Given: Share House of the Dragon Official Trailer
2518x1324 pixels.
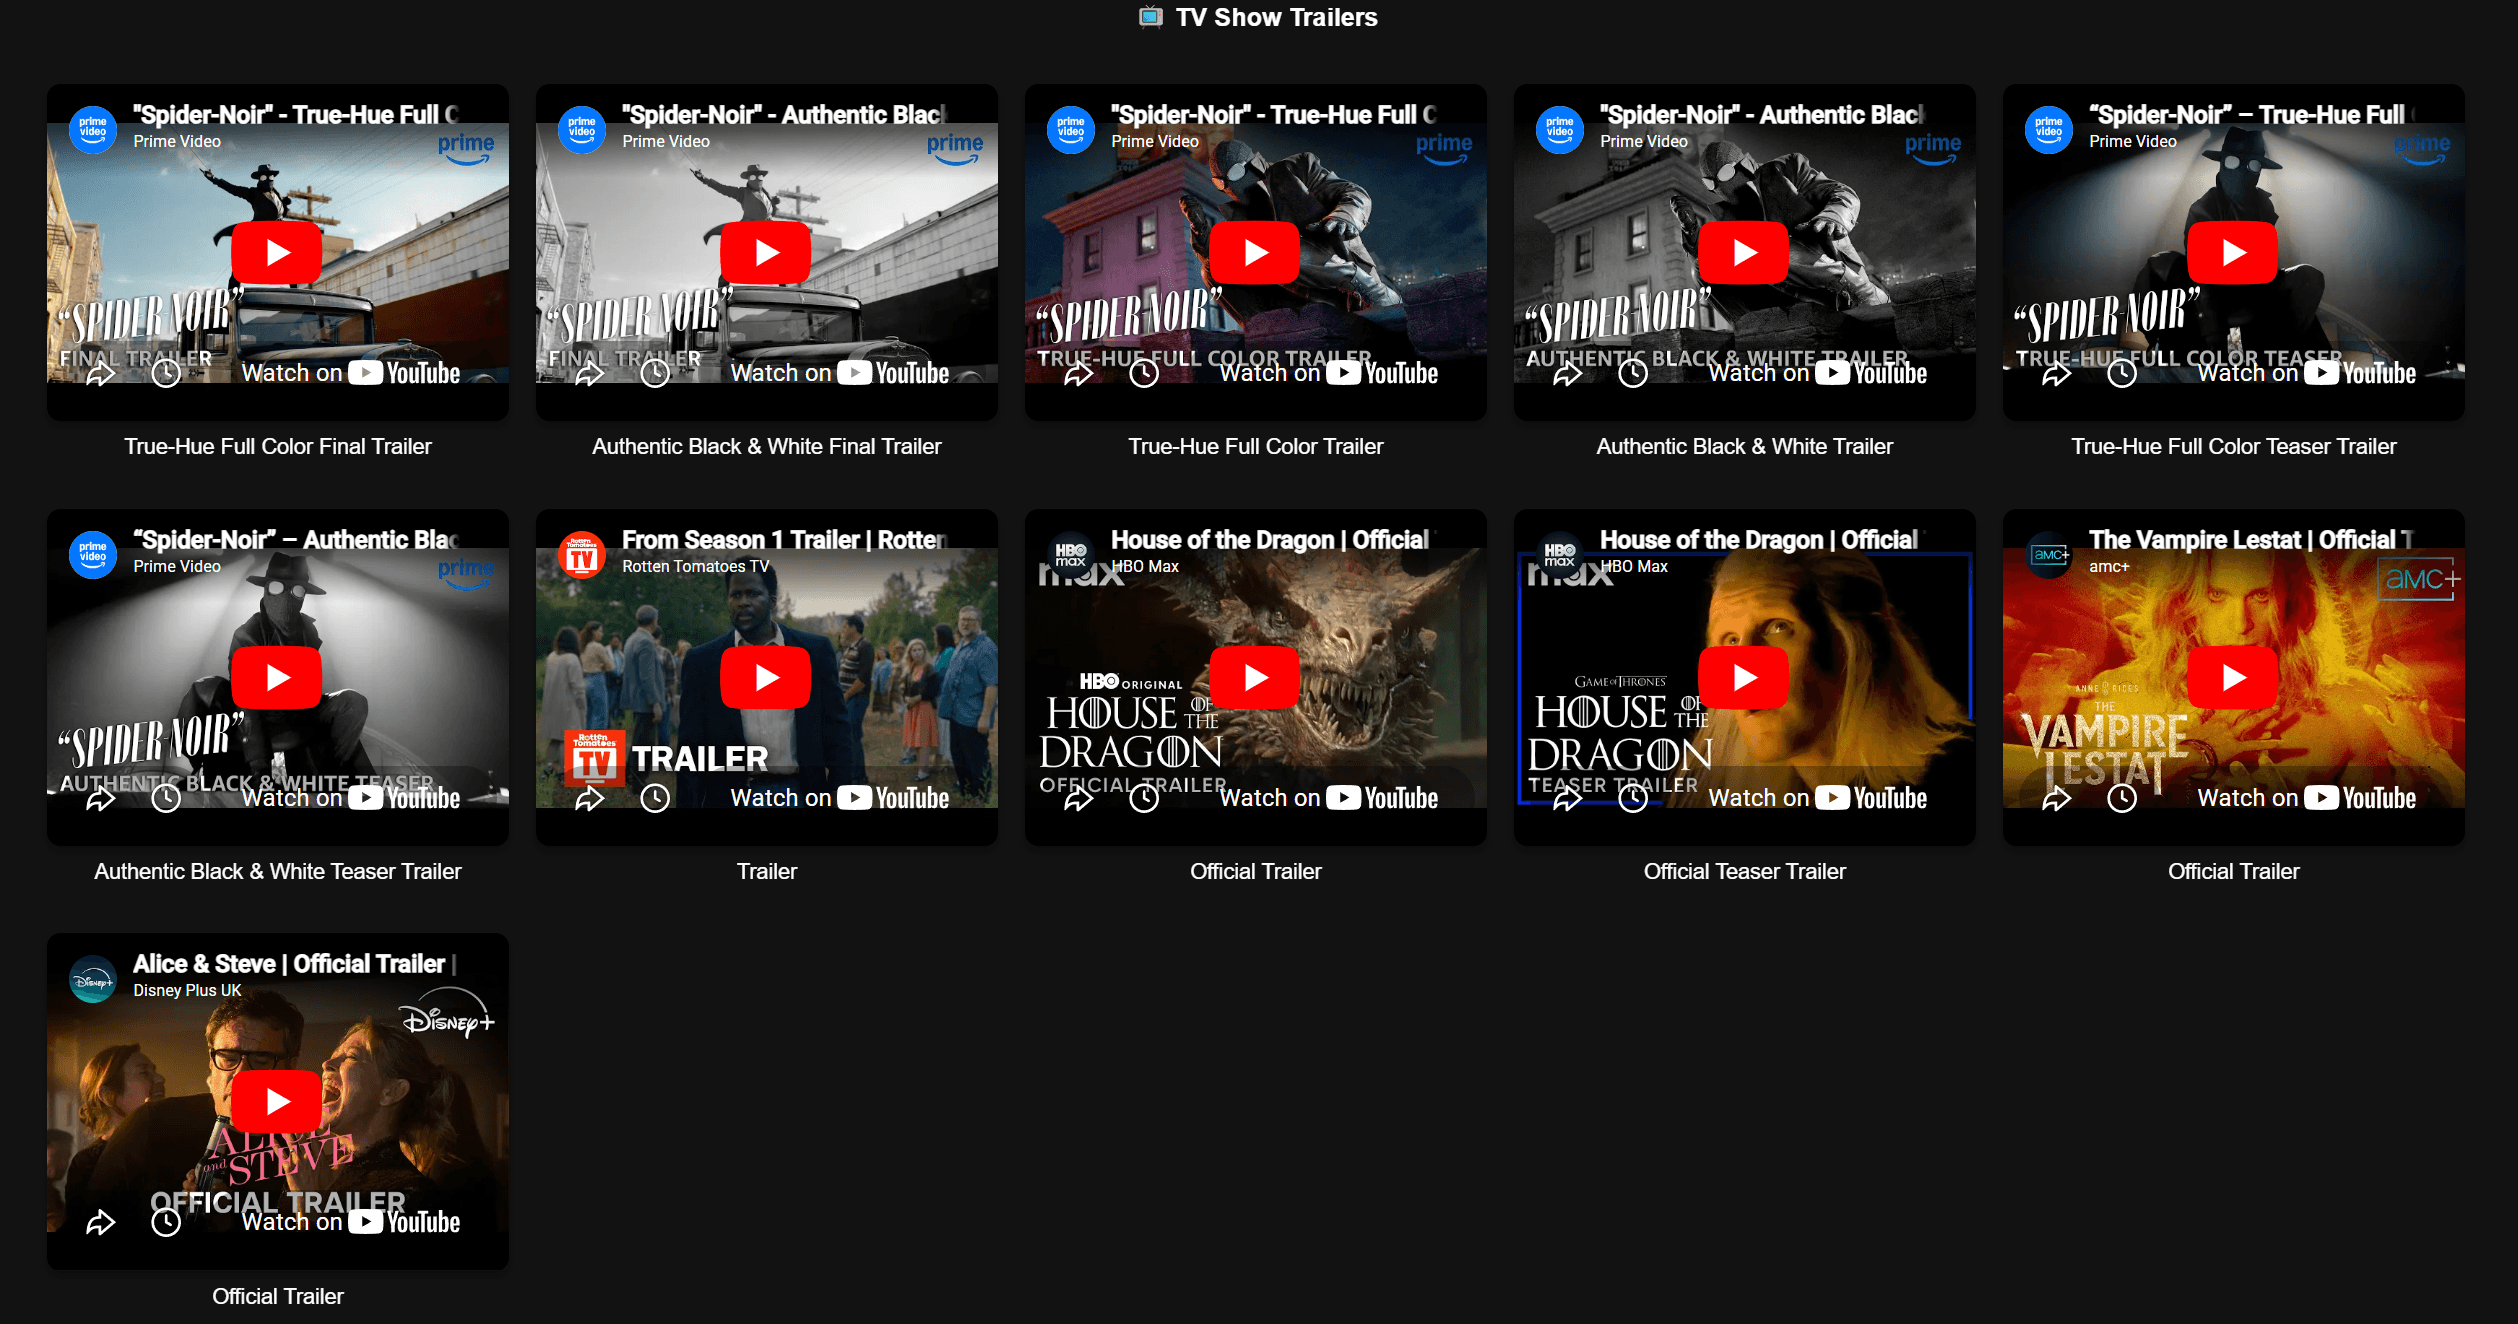Looking at the screenshot, I should 1079,799.
